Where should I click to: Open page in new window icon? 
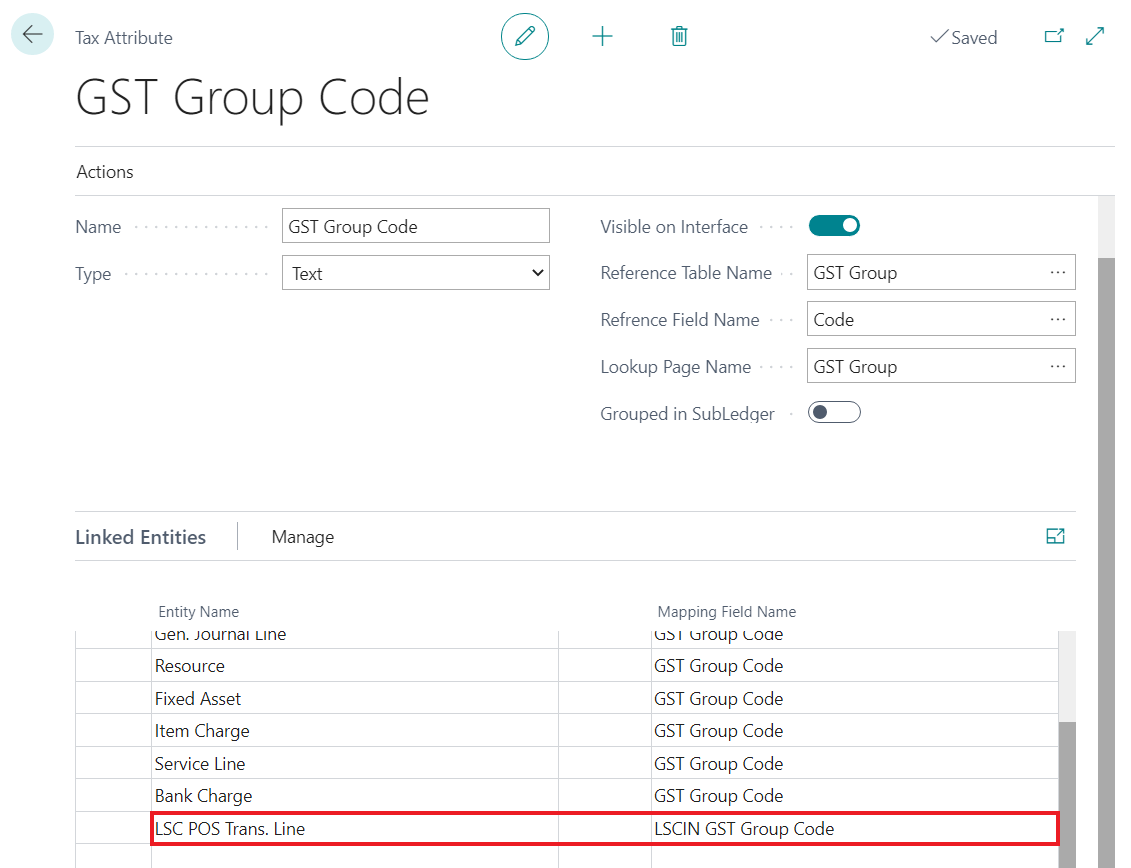pos(1053,36)
